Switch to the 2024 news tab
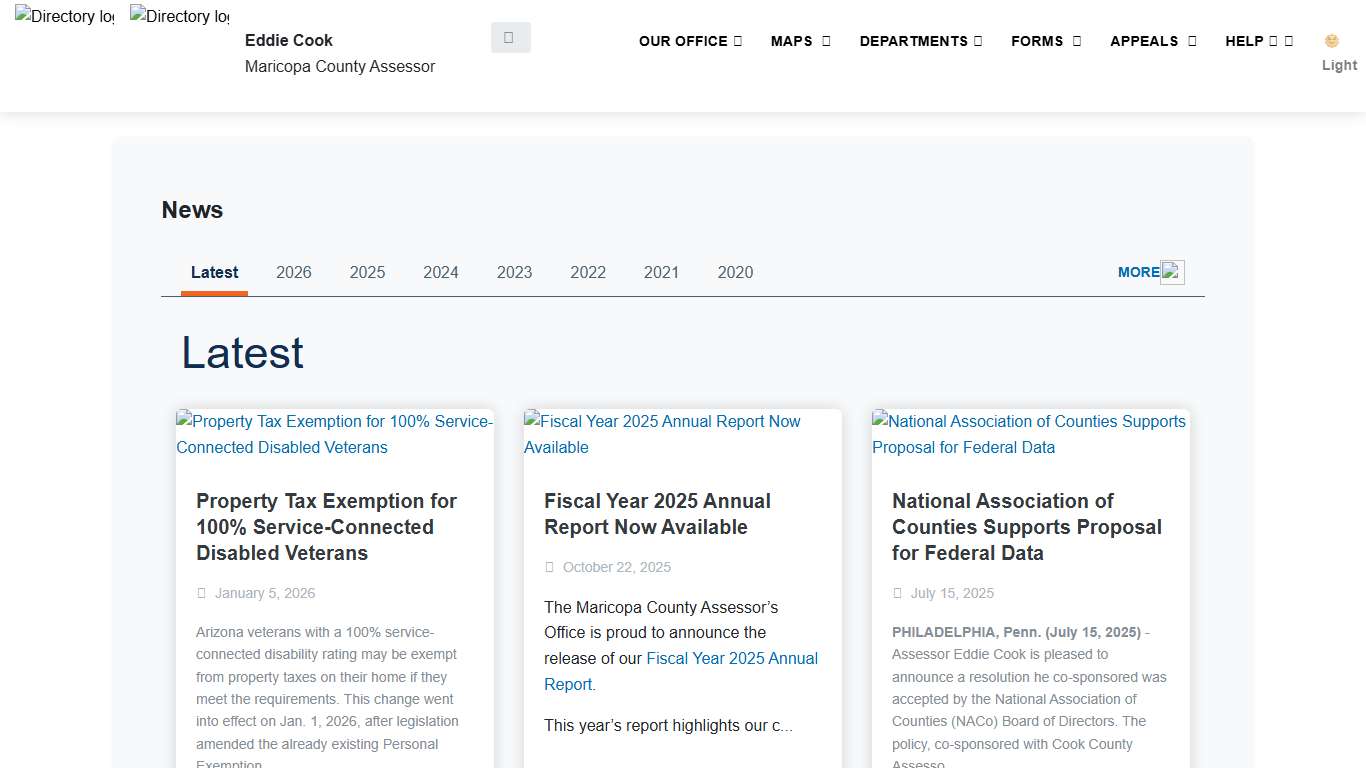The image size is (1366, 768). point(441,272)
